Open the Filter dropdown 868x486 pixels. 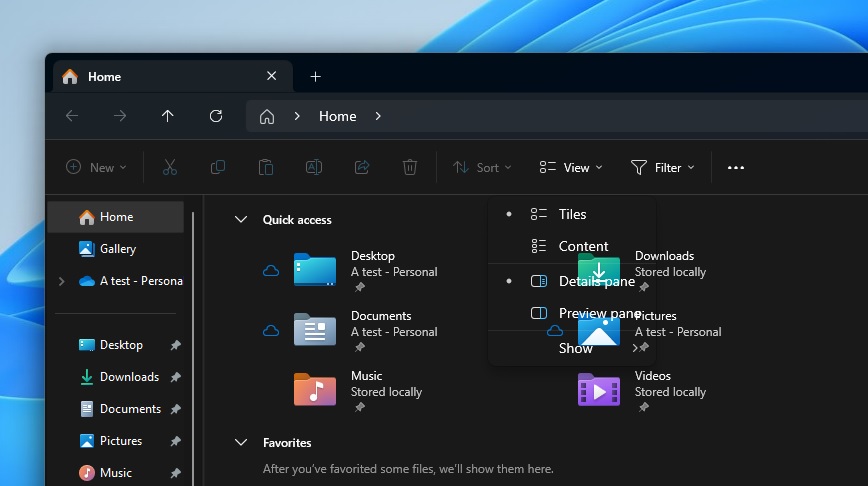(x=663, y=167)
